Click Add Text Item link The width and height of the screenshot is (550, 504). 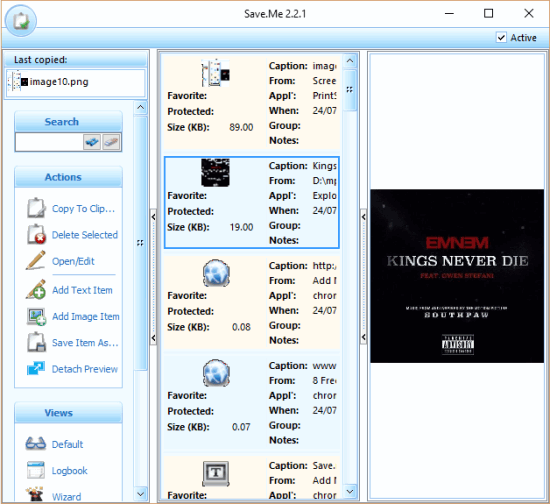82,290
